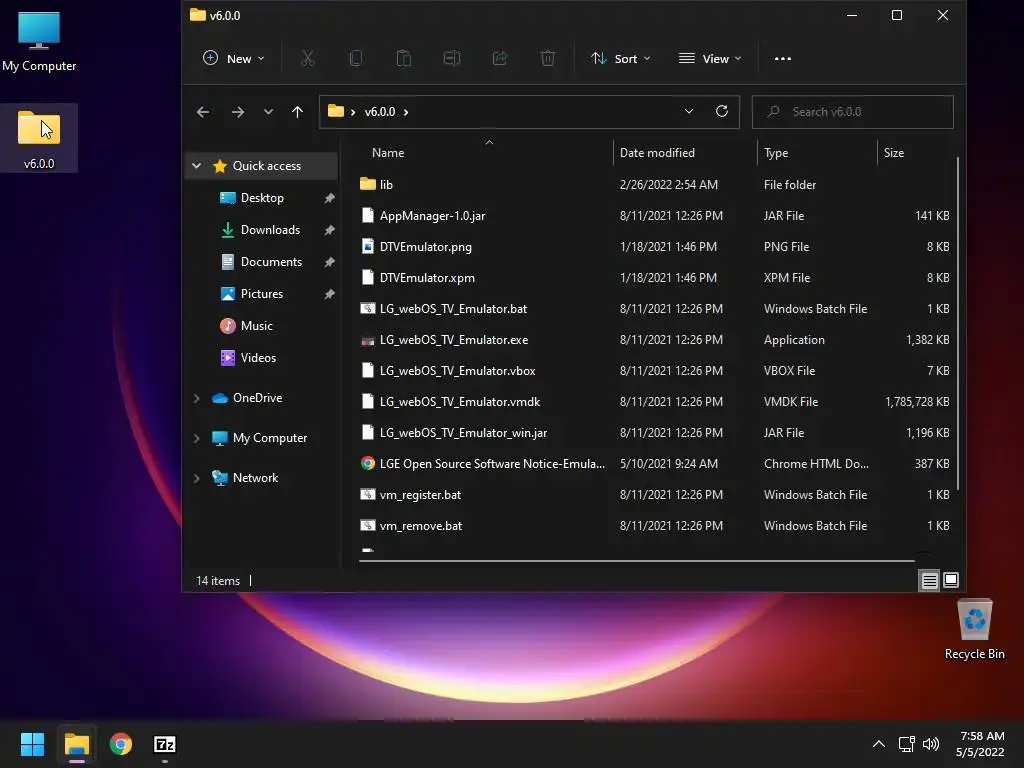1024x768 pixels.
Task: Open Desktop in Quick access
Action: pyautogui.click(x=262, y=198)
